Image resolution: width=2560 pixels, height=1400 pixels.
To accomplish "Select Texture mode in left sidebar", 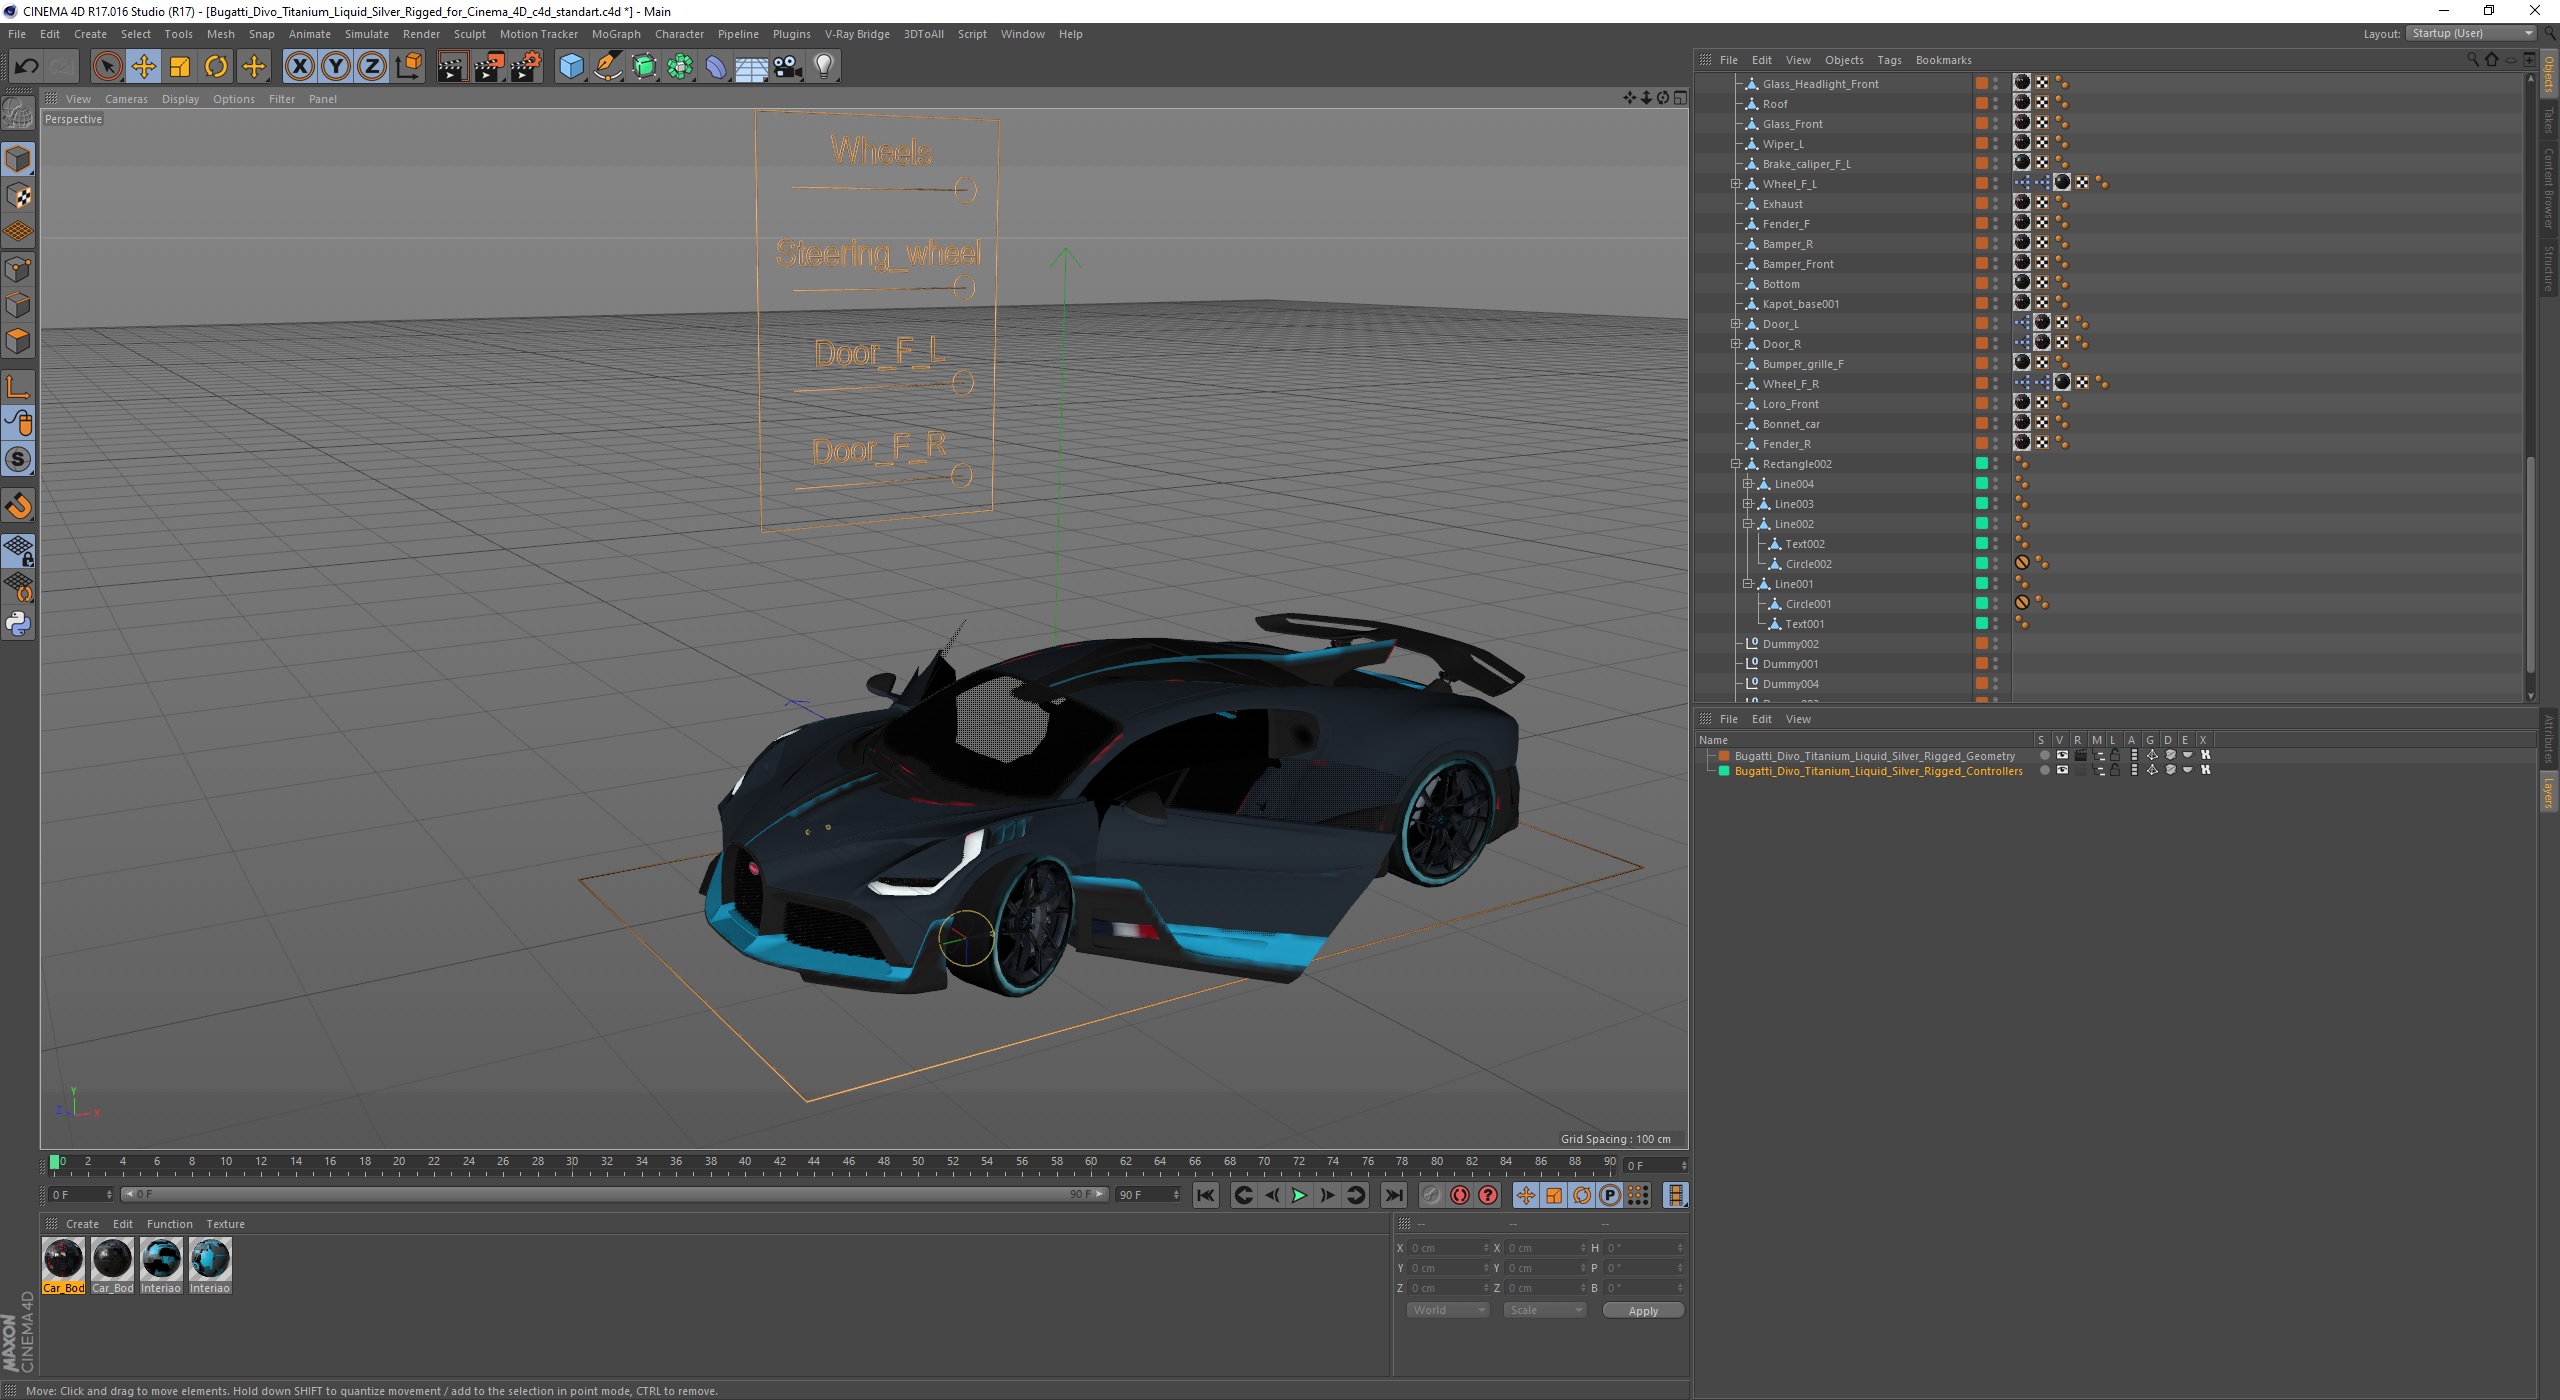I will tap(18, 196).
